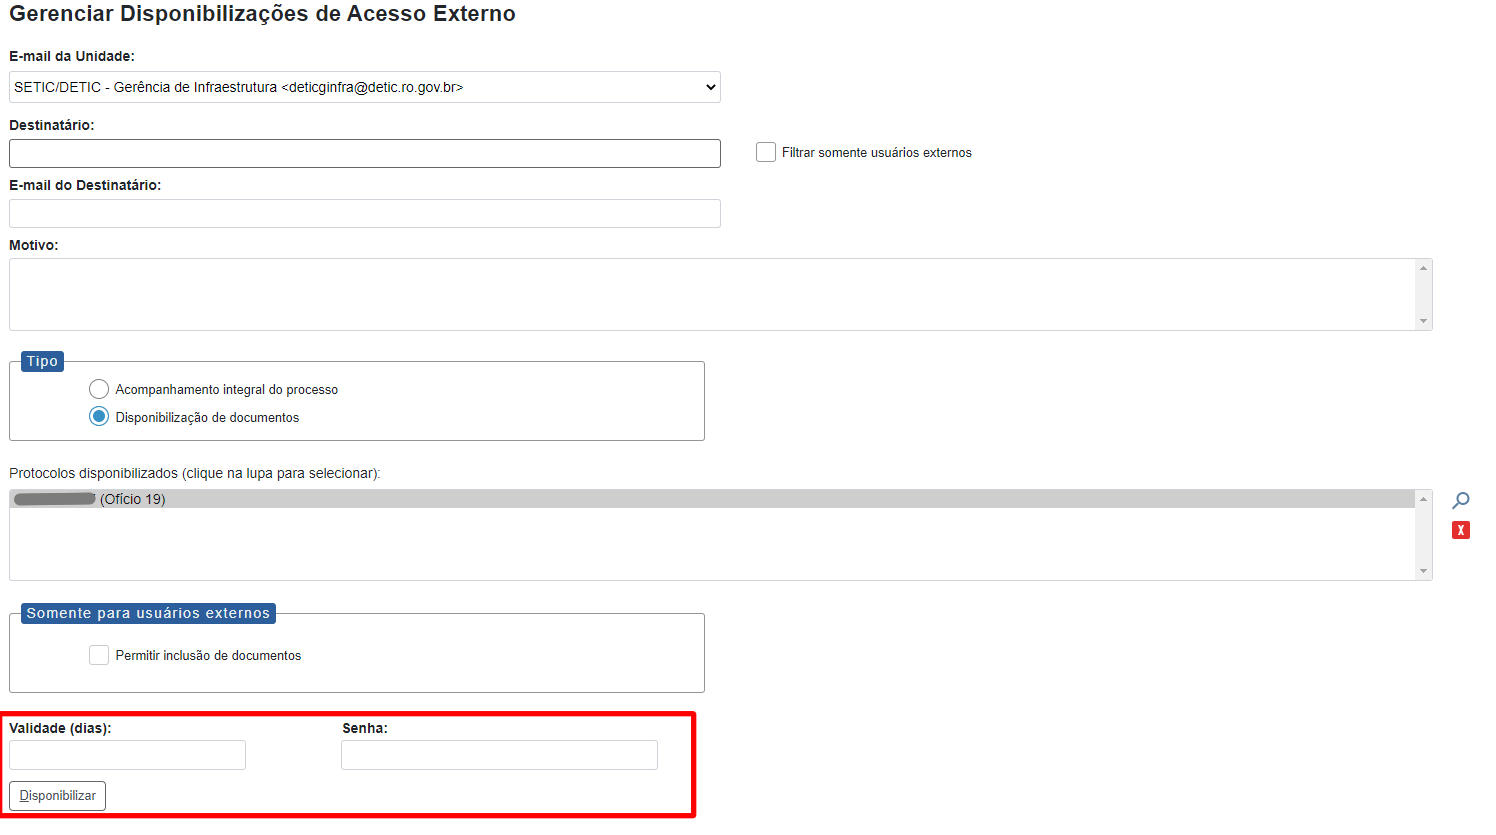The image size is (1496, 835).
Task: Click the Disponibilizar button
Action: point(57,796)
